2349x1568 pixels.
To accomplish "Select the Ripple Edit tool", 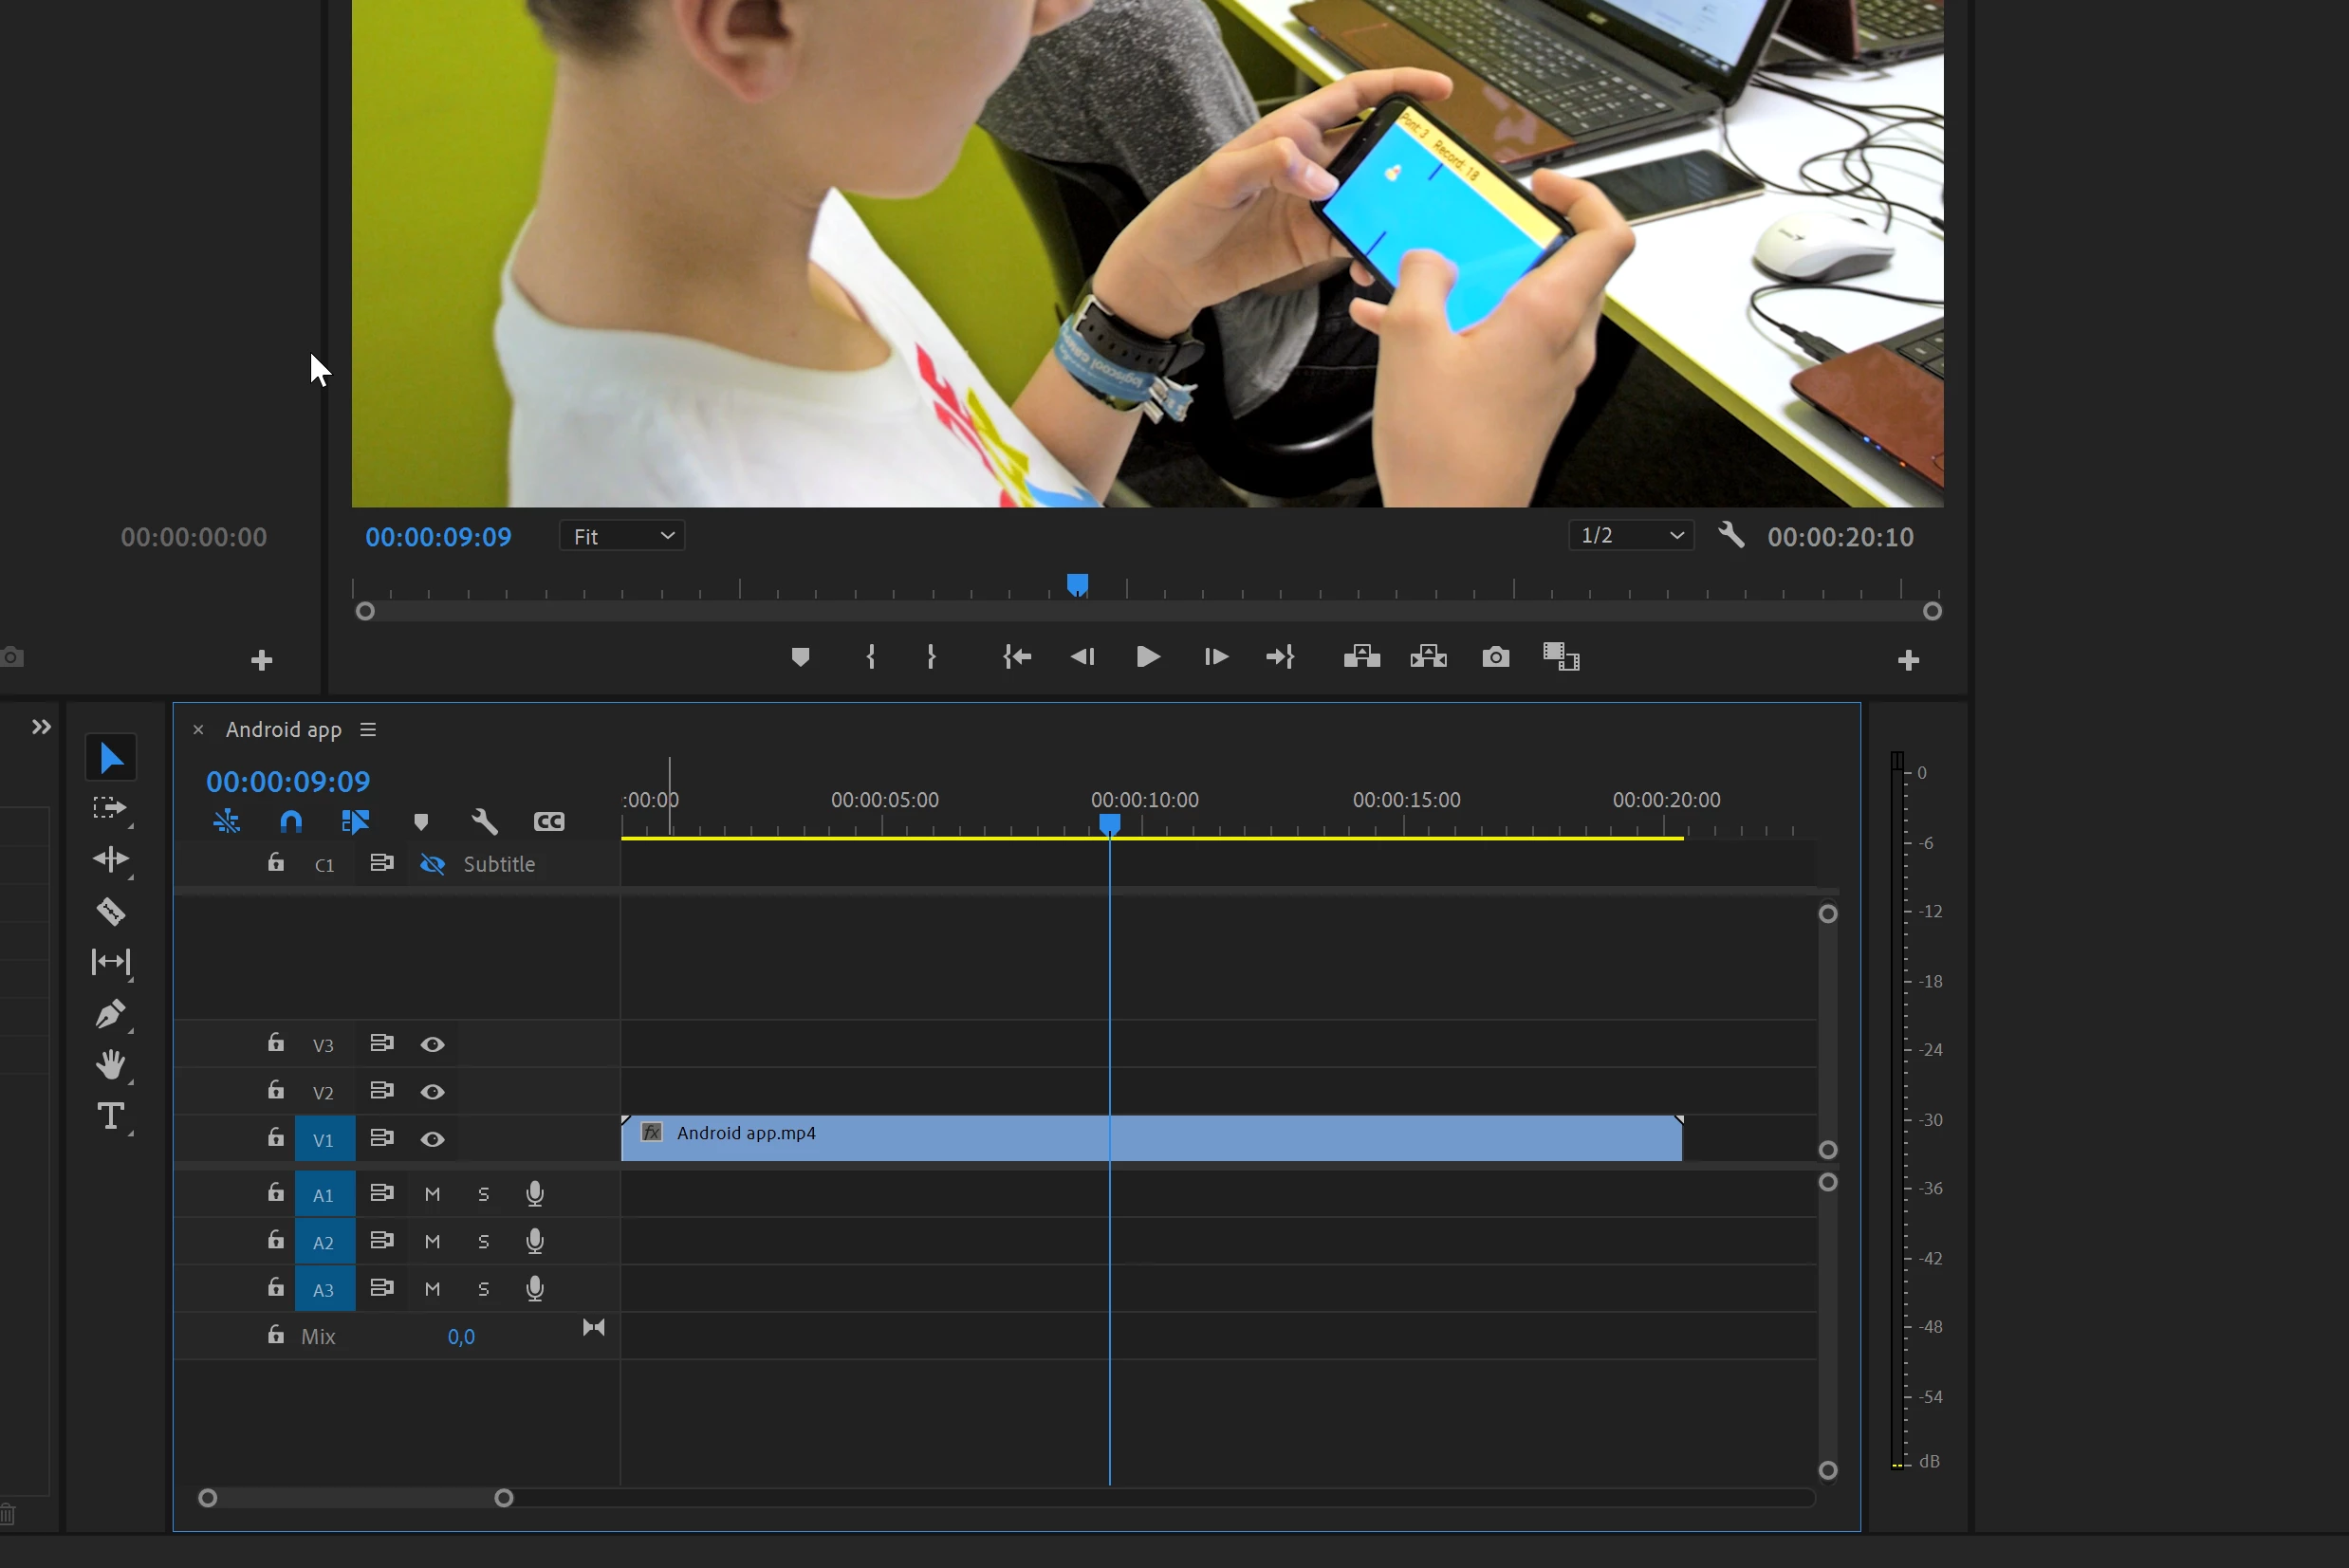I will [x=110, y=860].
